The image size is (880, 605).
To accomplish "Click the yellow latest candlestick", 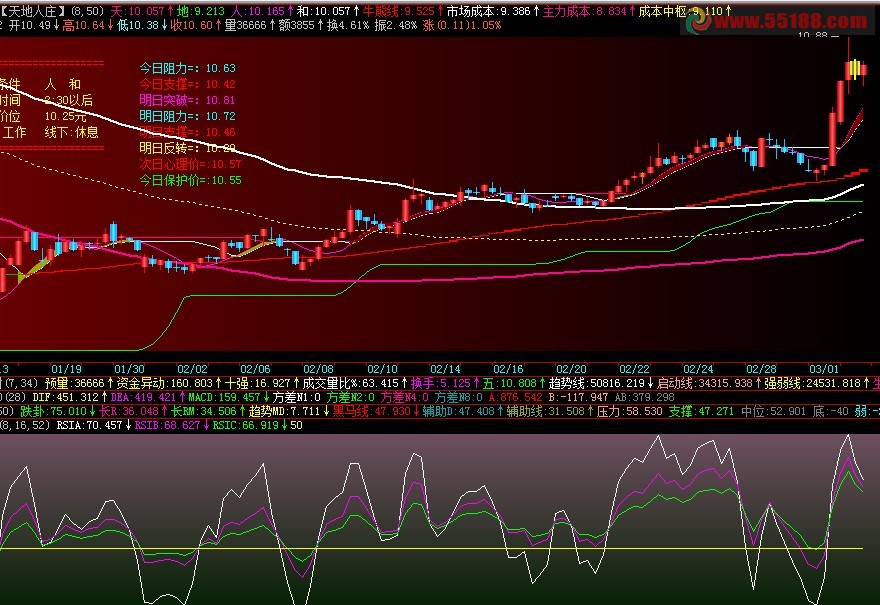I will [855, 69].
